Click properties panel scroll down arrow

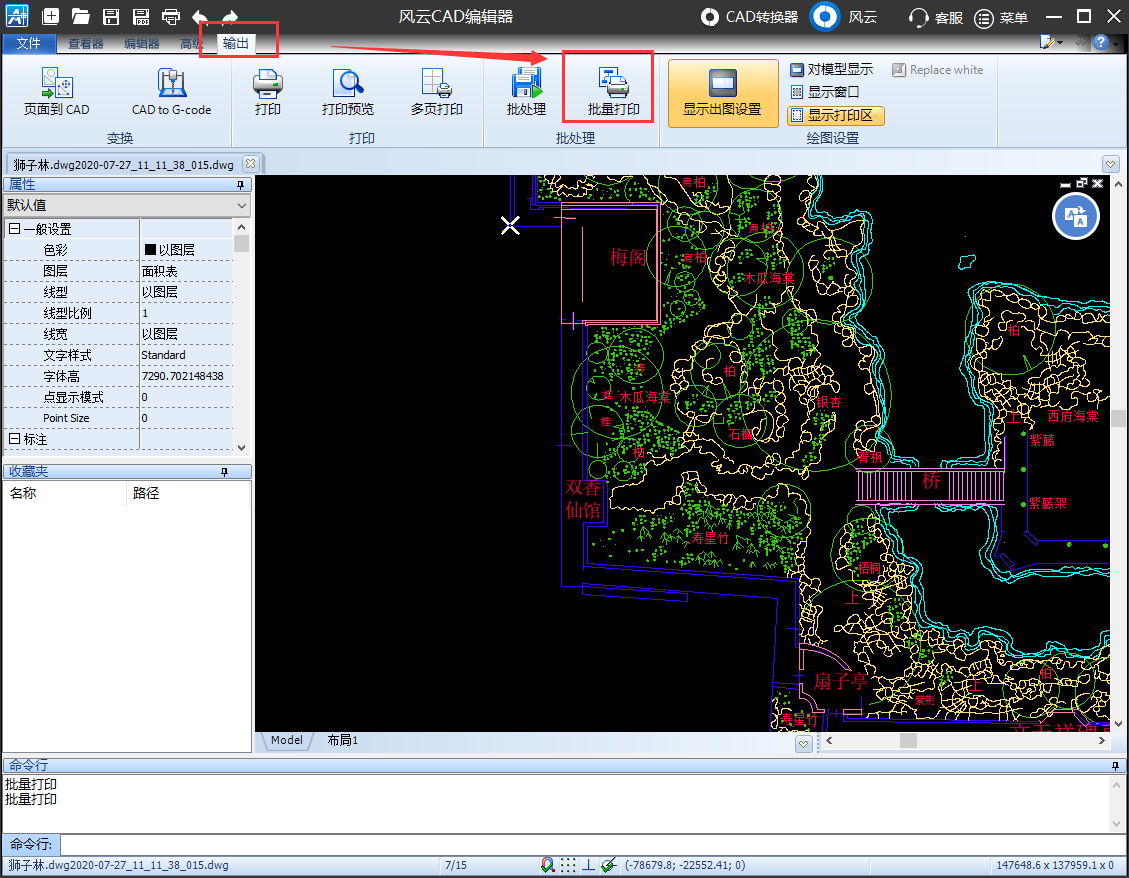click(x=242, y=447)
